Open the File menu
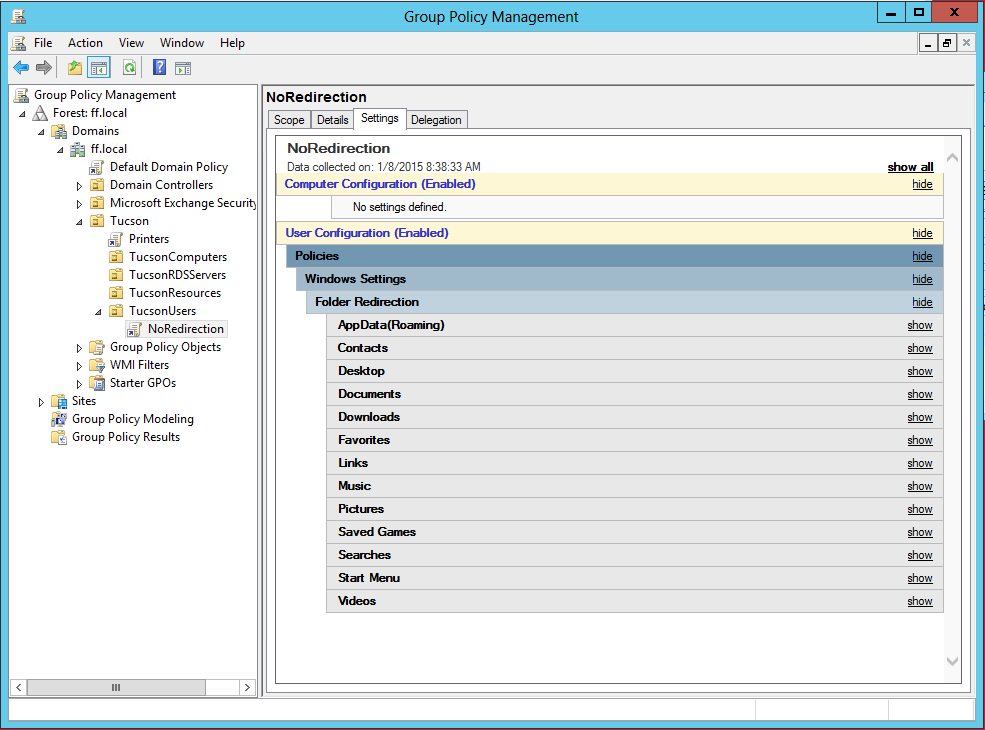This screenshot has width=985, height=730. coord(43,43)
